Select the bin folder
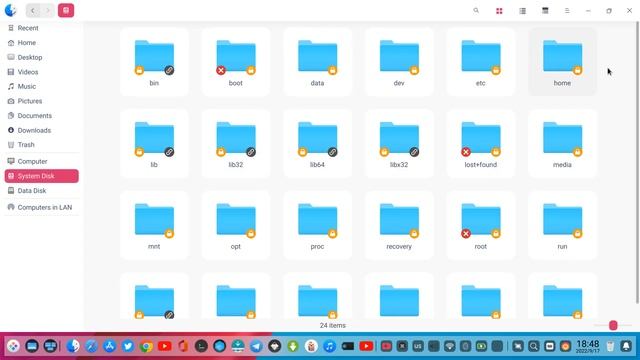Viewport: 640px width, 360px height. click(154, 62)
